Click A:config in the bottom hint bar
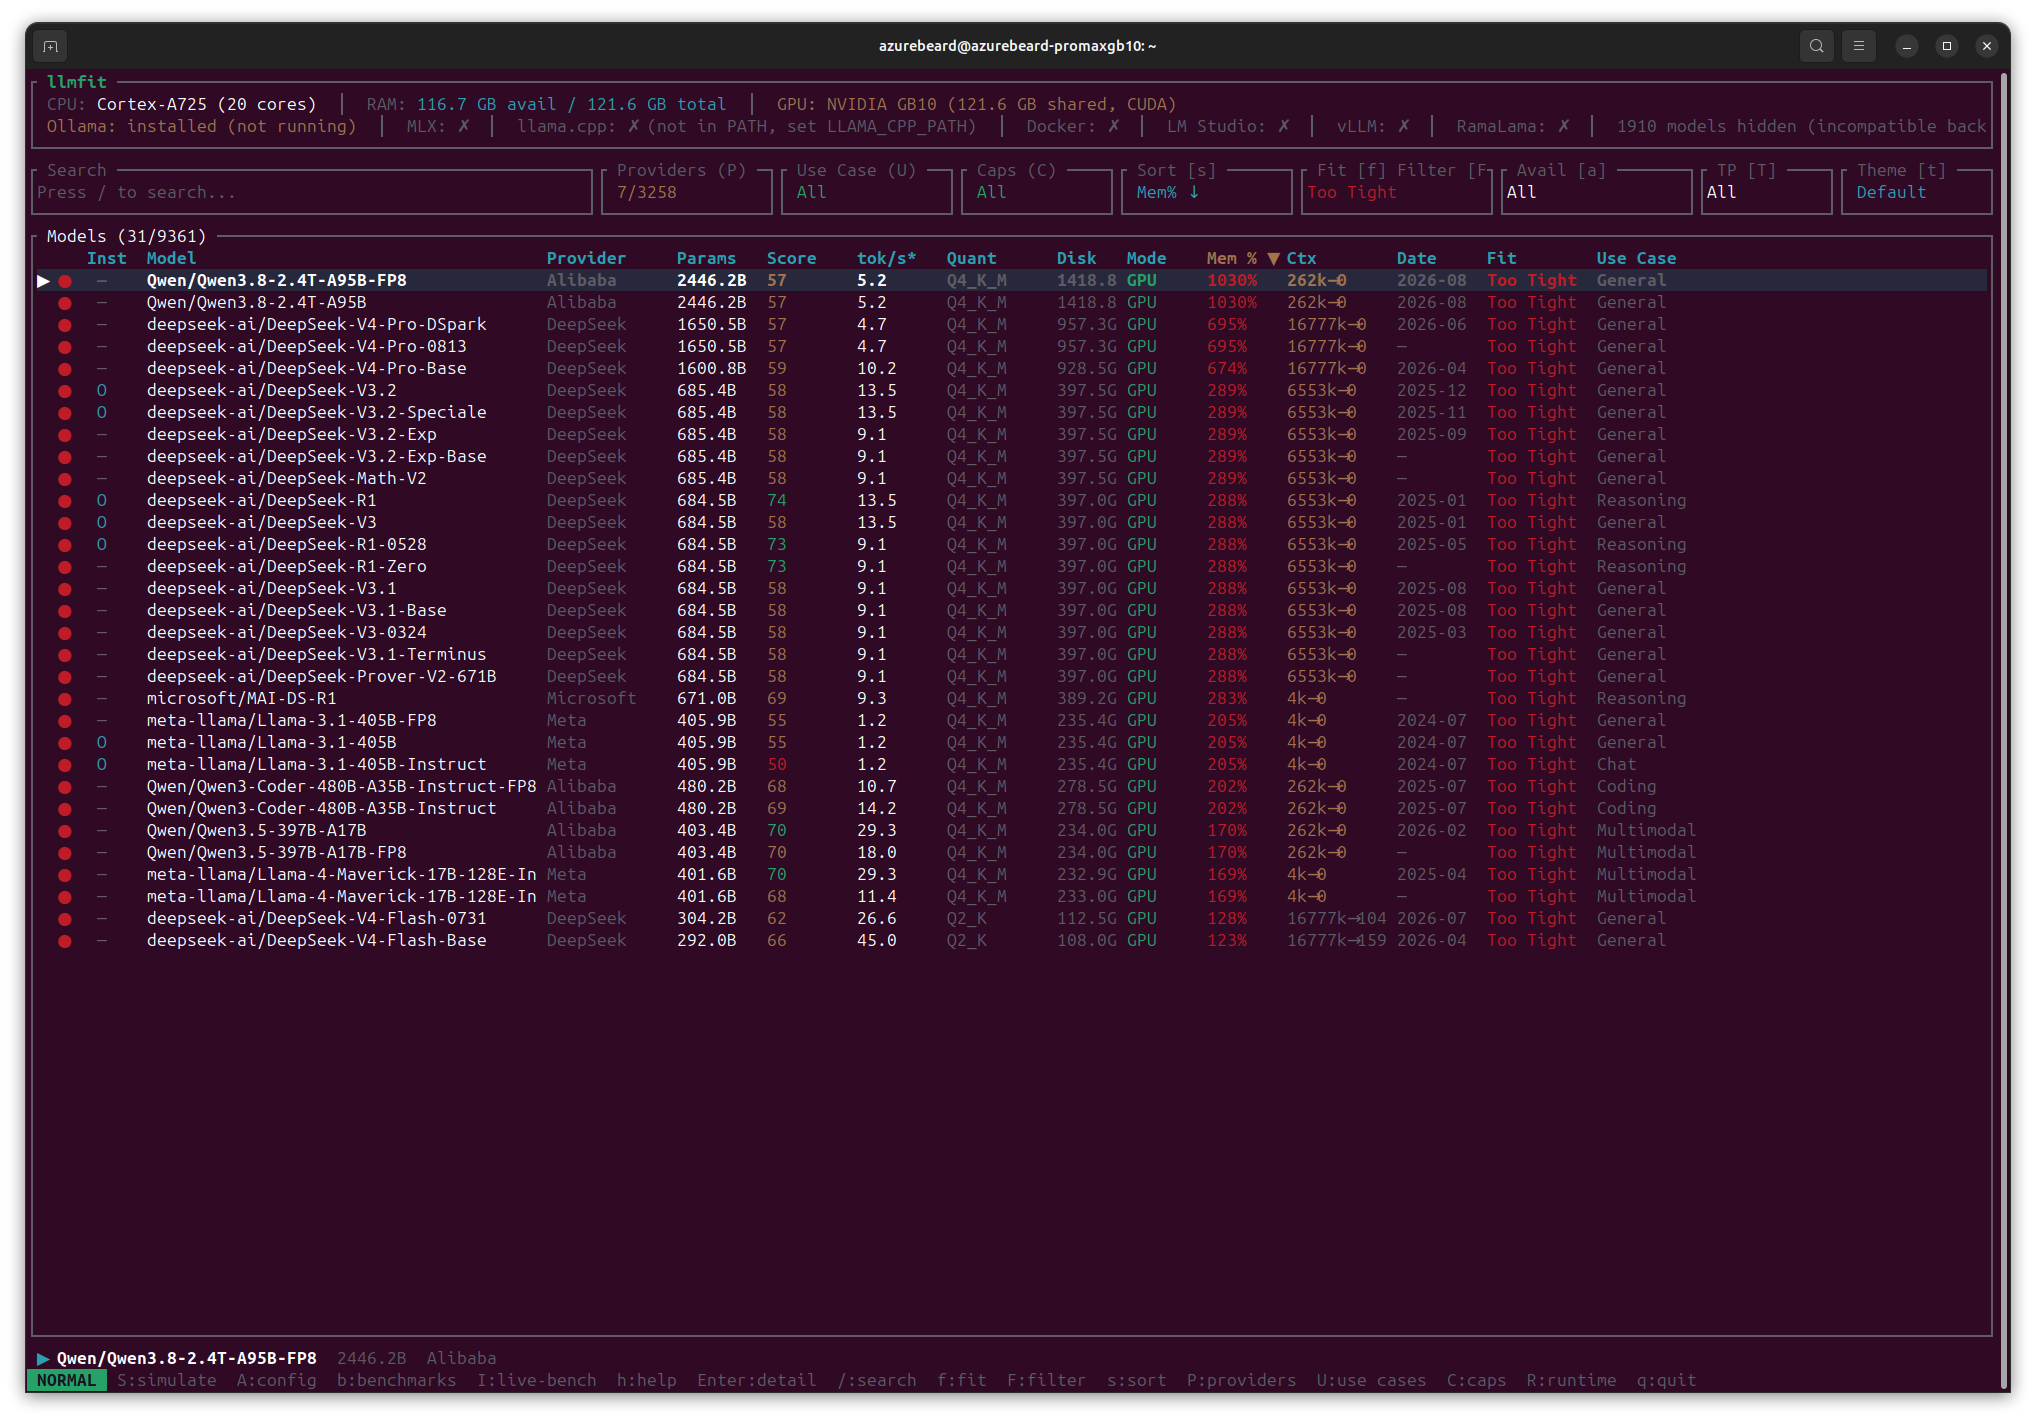The image size is (2036, 1421). [277, 1381]
